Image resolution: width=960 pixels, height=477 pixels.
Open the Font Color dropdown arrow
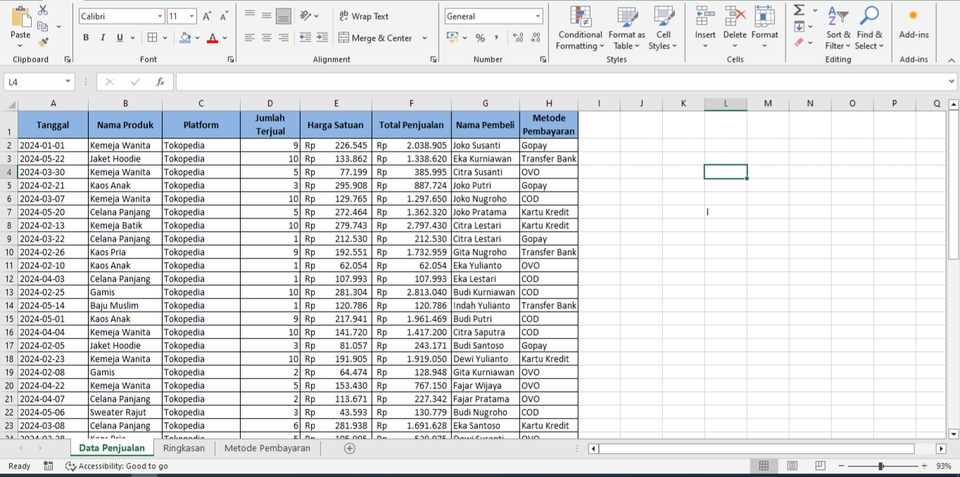tap(225, 38)
